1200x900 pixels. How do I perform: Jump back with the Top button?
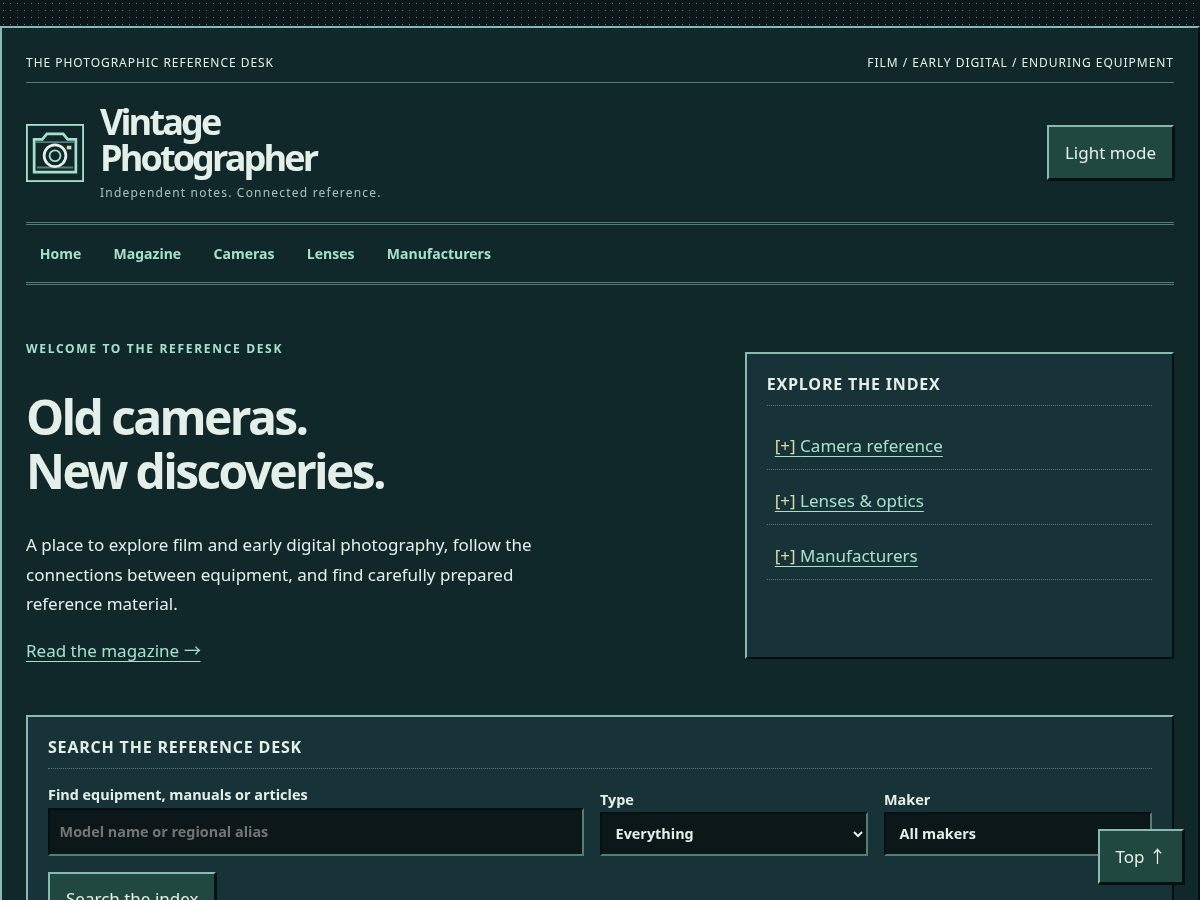1141,857
